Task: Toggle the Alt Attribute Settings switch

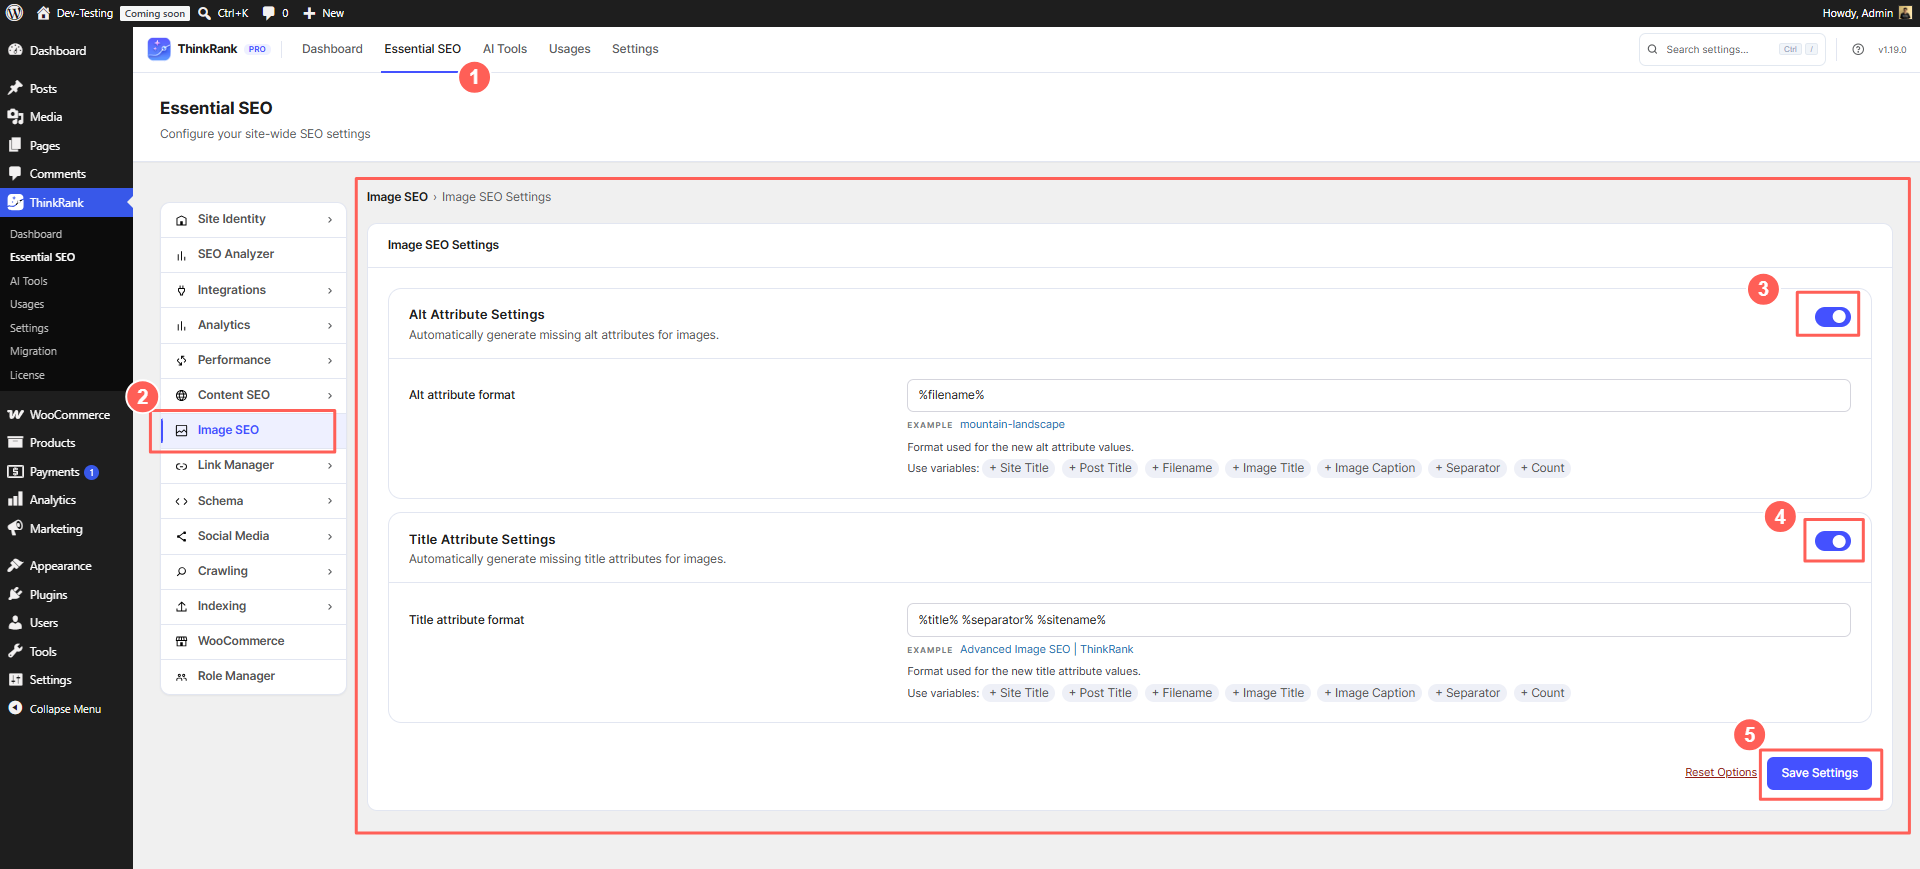Action: pyautogui.click(x=1832, y=316)
